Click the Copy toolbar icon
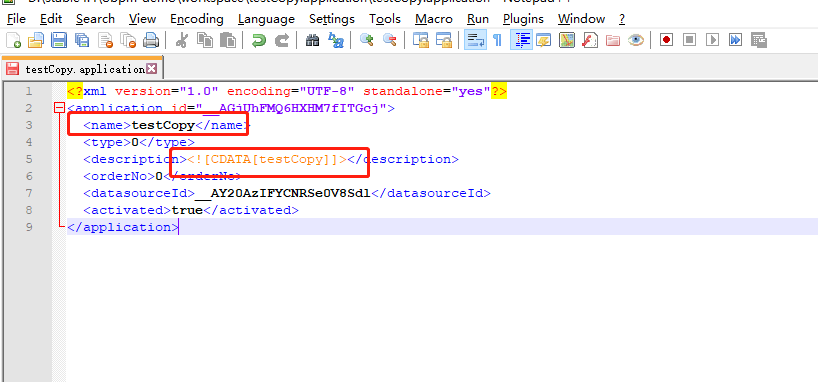This screenshot has width=818, height=382. 204,40
